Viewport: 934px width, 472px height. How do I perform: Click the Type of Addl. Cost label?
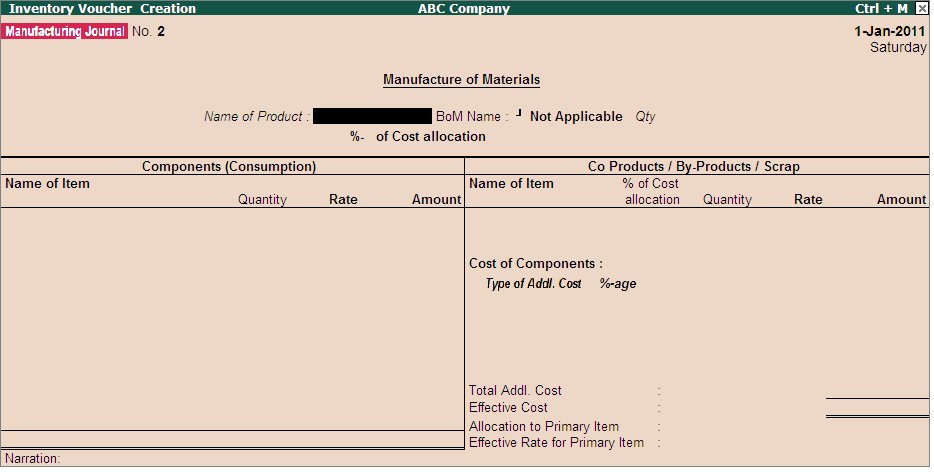(533, 284)
